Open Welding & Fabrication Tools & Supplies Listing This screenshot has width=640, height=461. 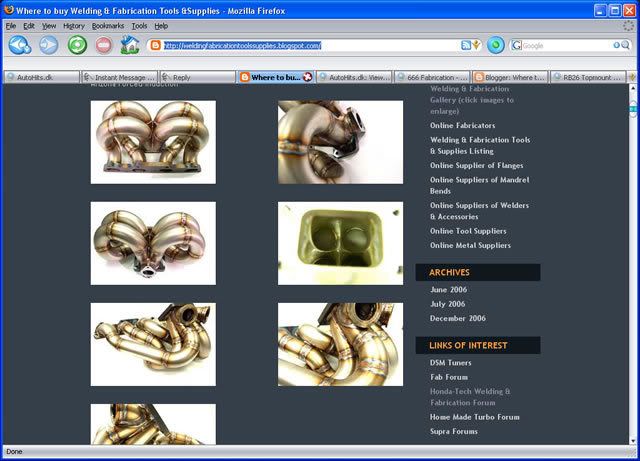coord(480,145)
